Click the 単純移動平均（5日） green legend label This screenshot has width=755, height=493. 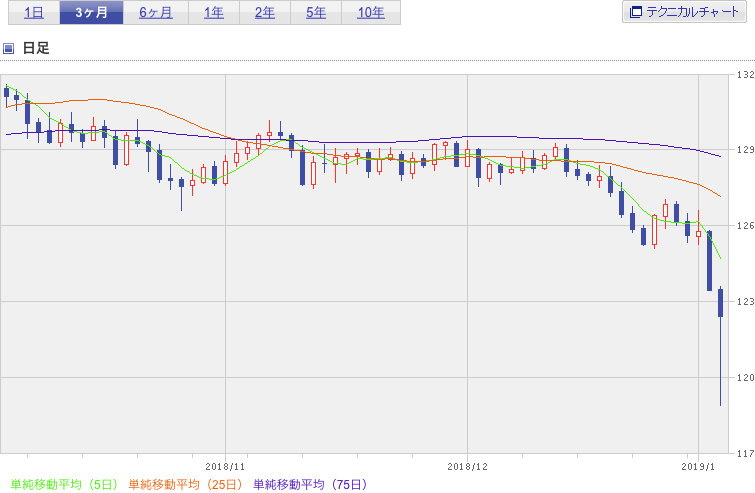[x=64, y=484]
